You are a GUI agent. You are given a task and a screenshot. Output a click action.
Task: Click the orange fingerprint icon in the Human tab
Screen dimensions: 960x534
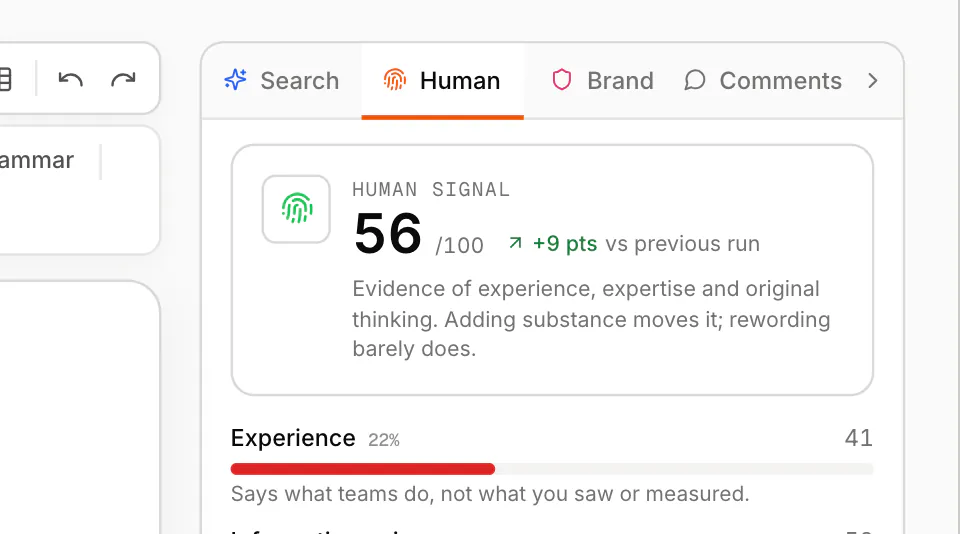point(395,80)
